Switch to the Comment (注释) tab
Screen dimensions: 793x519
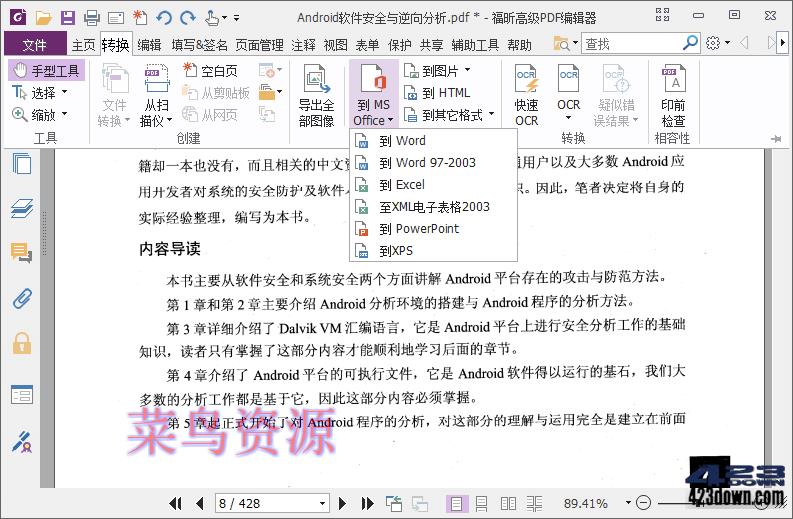pos(303,45)
